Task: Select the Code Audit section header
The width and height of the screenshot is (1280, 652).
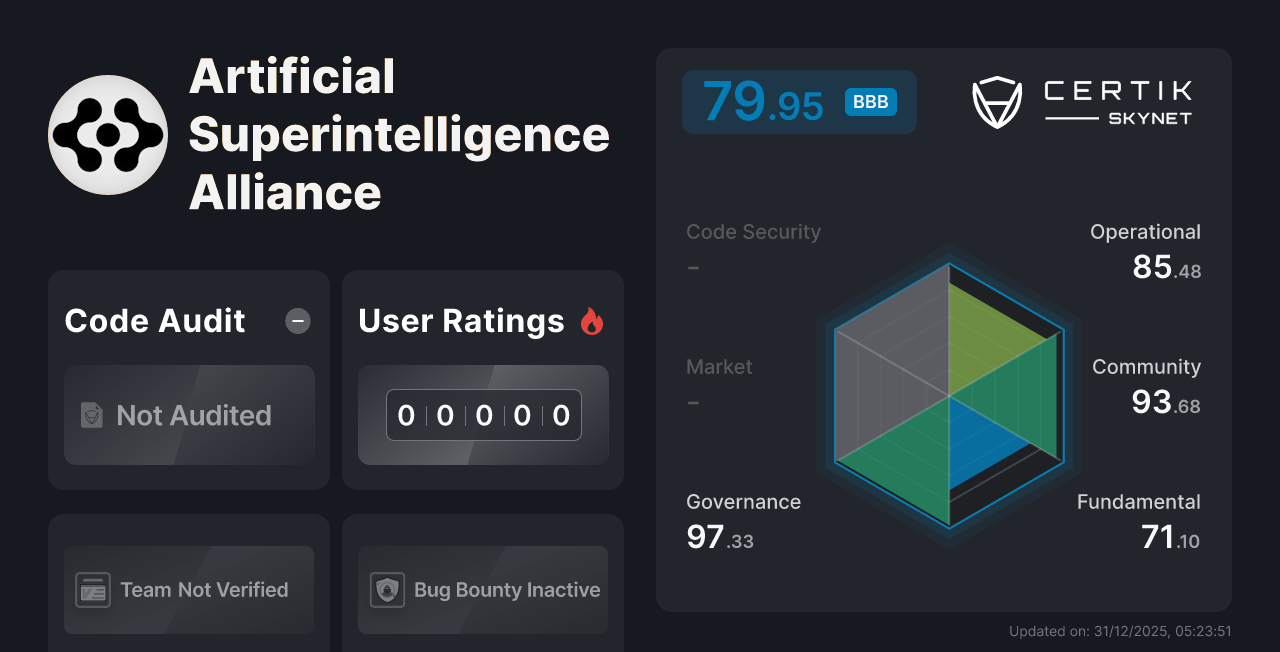Action: click(154, 321)
